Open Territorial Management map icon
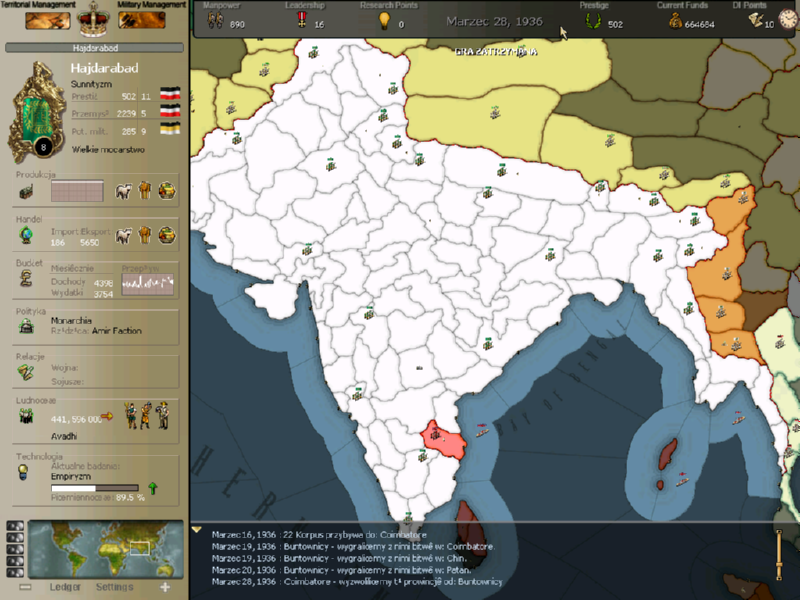 tap(47, 21)
